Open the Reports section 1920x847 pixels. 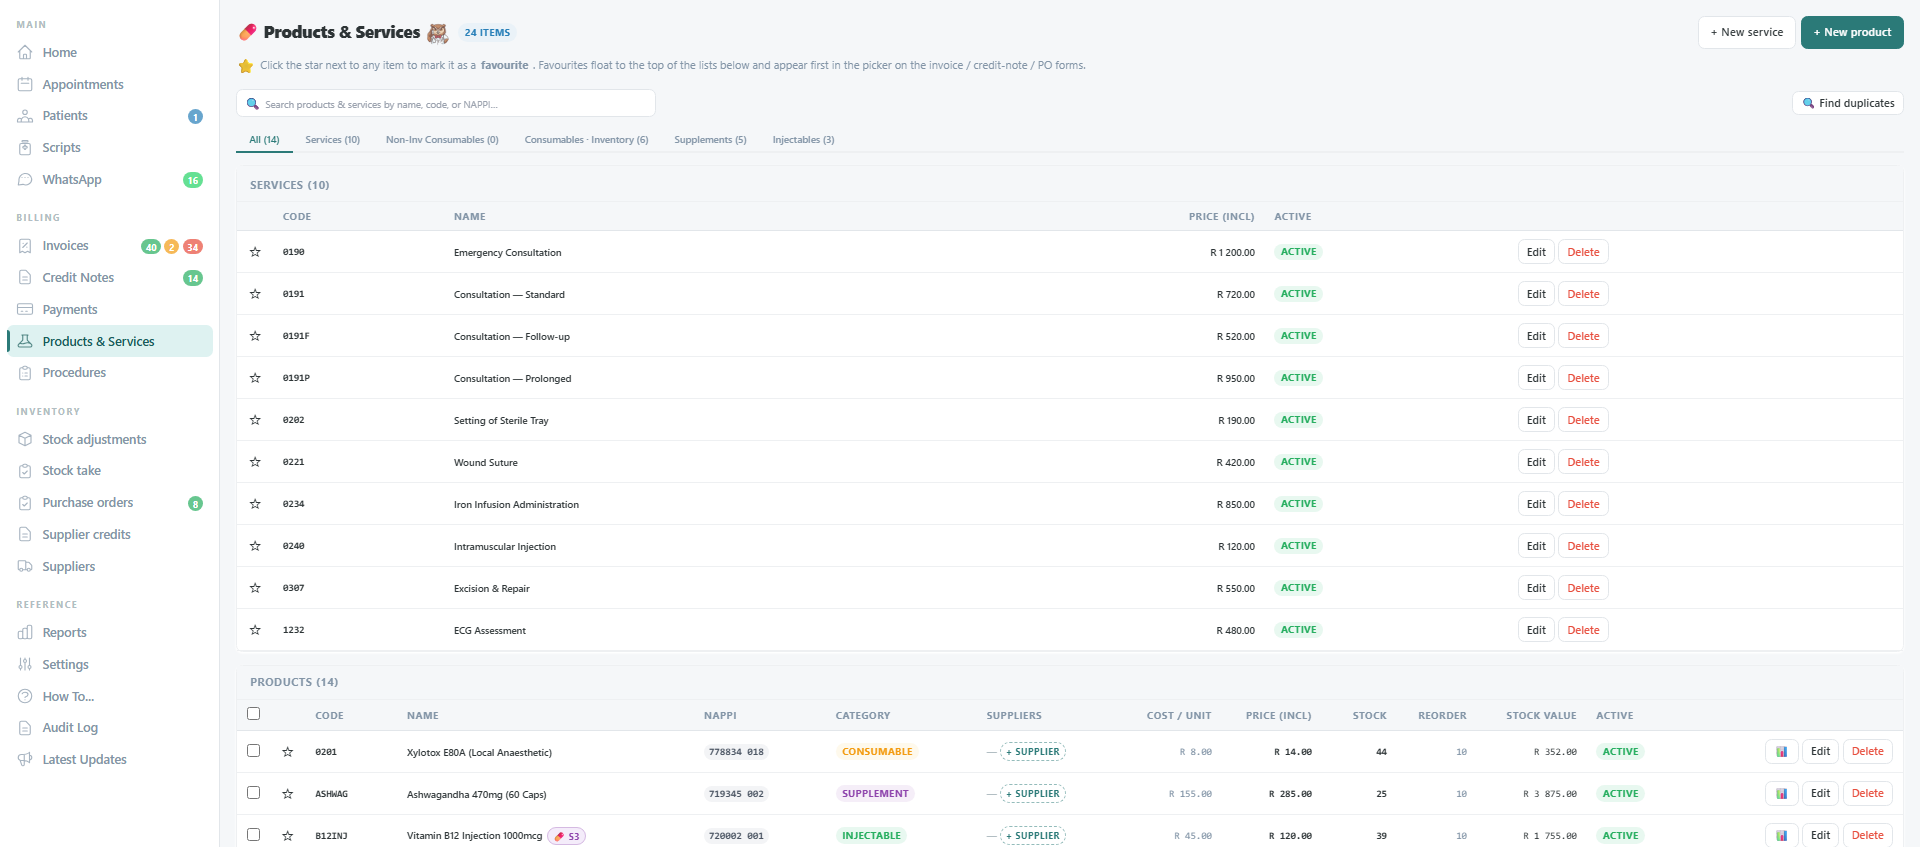click(110, 633)
